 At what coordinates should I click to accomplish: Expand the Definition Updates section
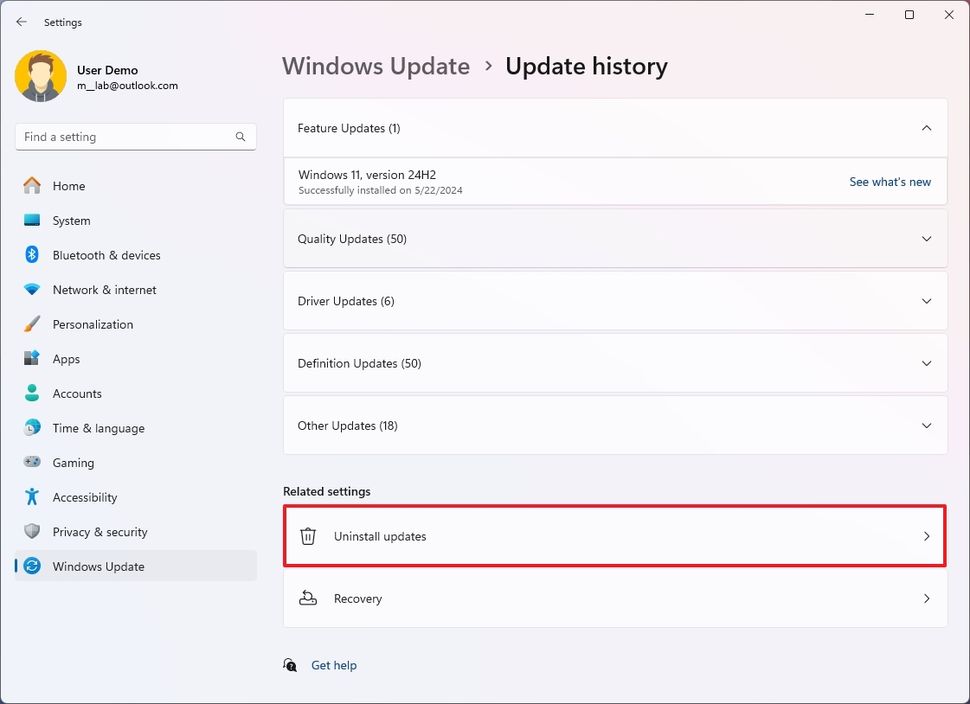coord(925,363)
